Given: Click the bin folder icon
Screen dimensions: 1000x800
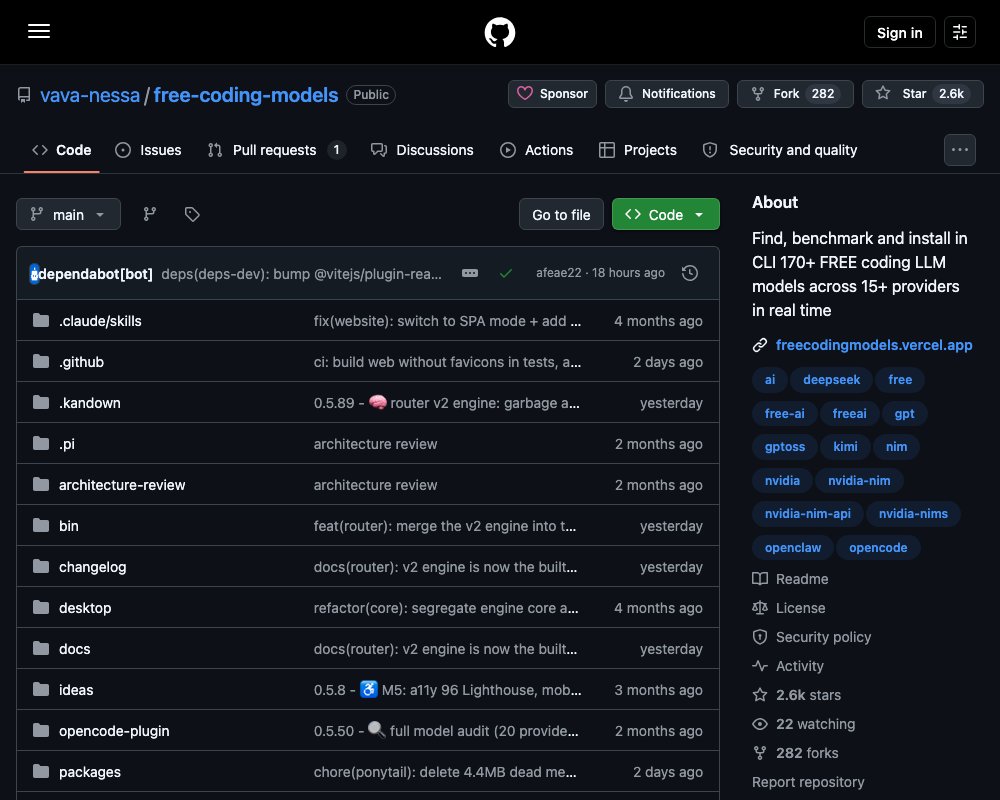Looking at the screenshot, I should pyautogui.click(x=41, y=525).
